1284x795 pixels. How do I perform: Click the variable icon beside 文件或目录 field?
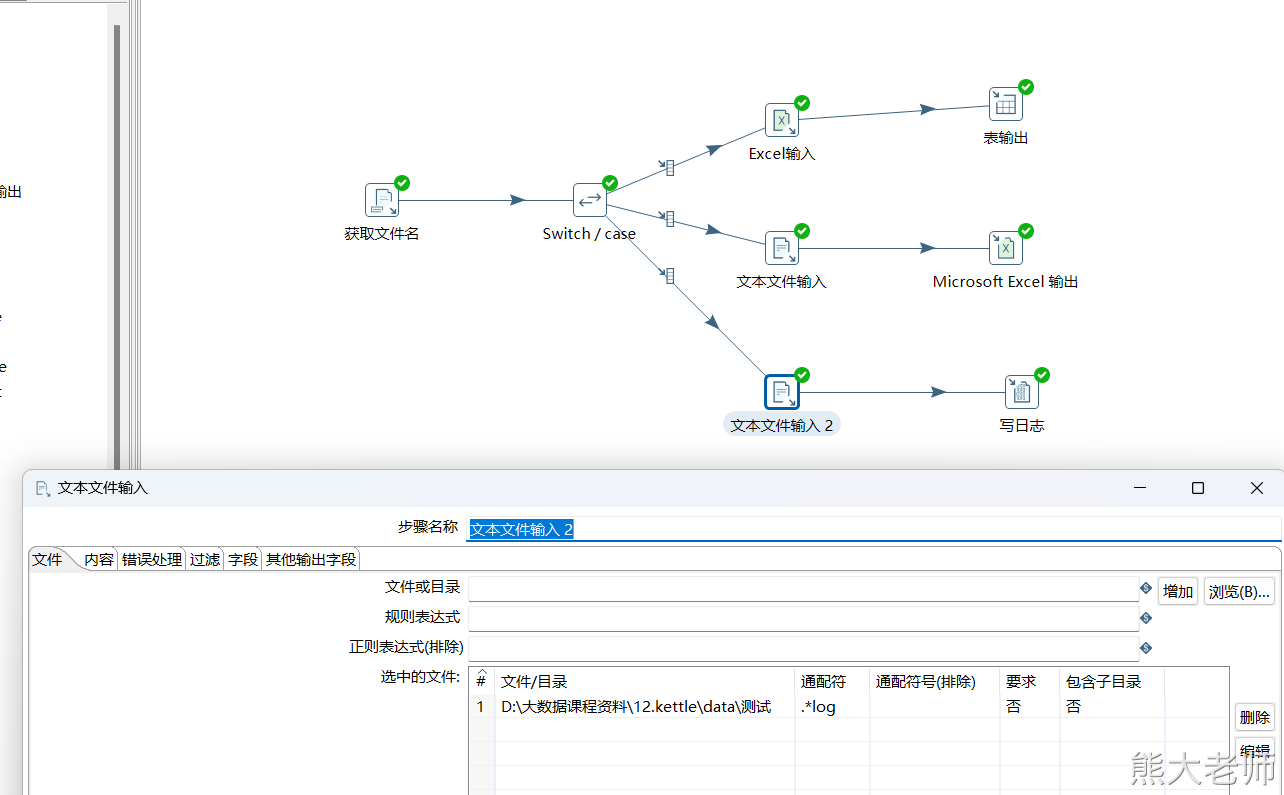[1146, 588]
